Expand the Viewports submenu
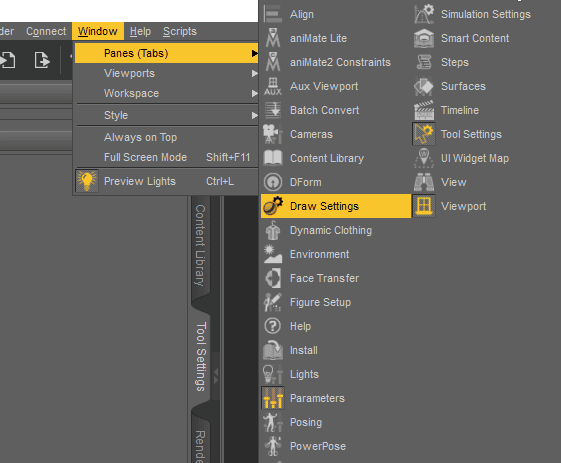 click(x=166, y=73)
